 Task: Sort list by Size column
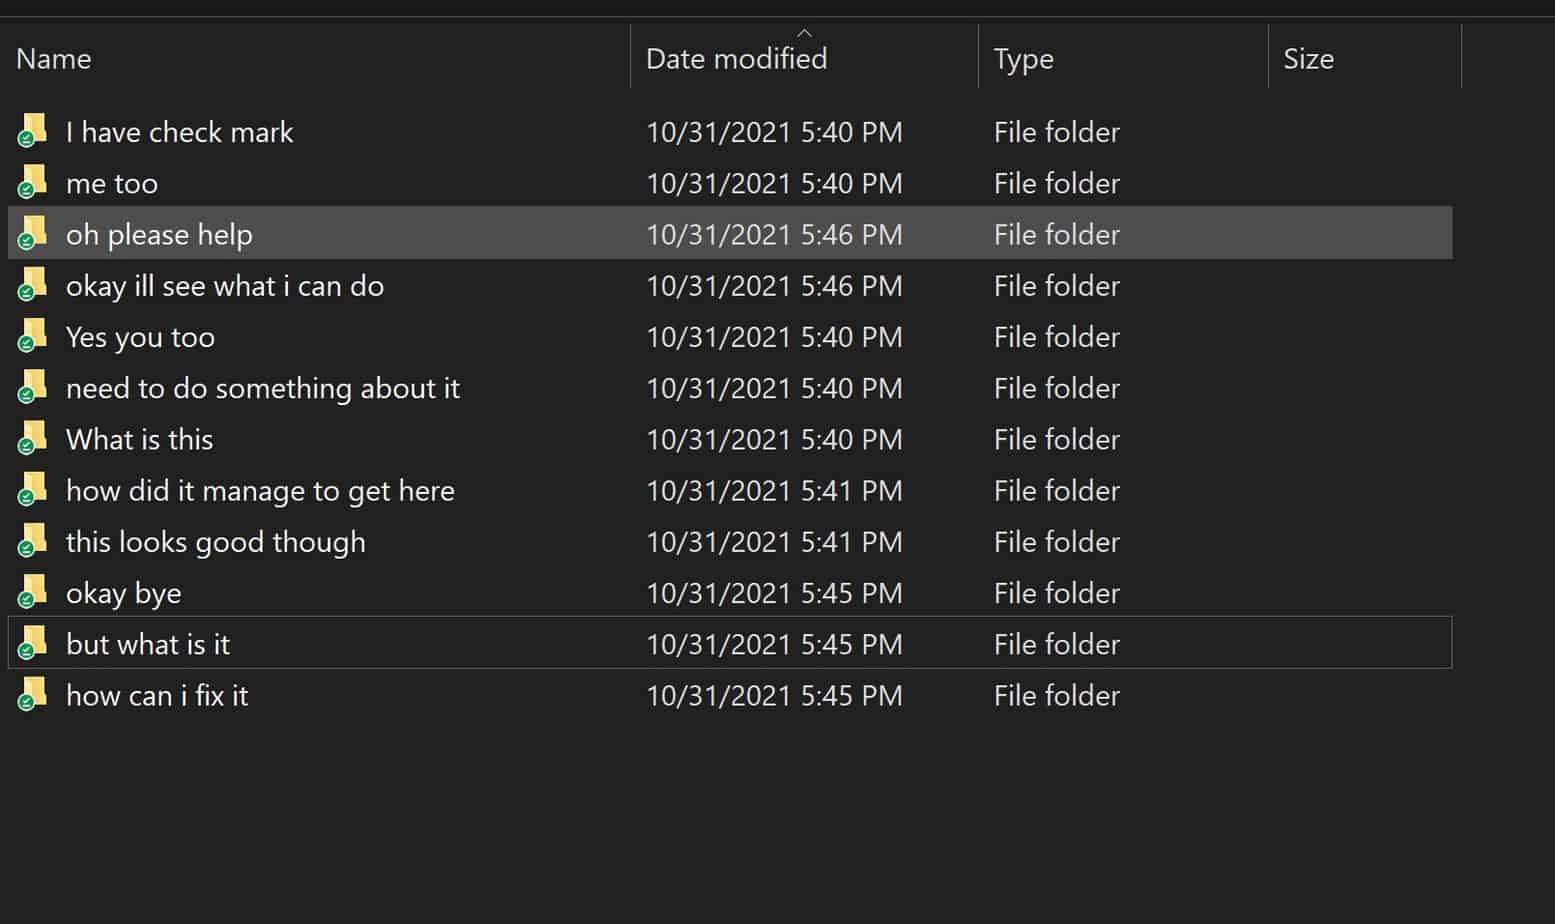(x=1308, y=59)
